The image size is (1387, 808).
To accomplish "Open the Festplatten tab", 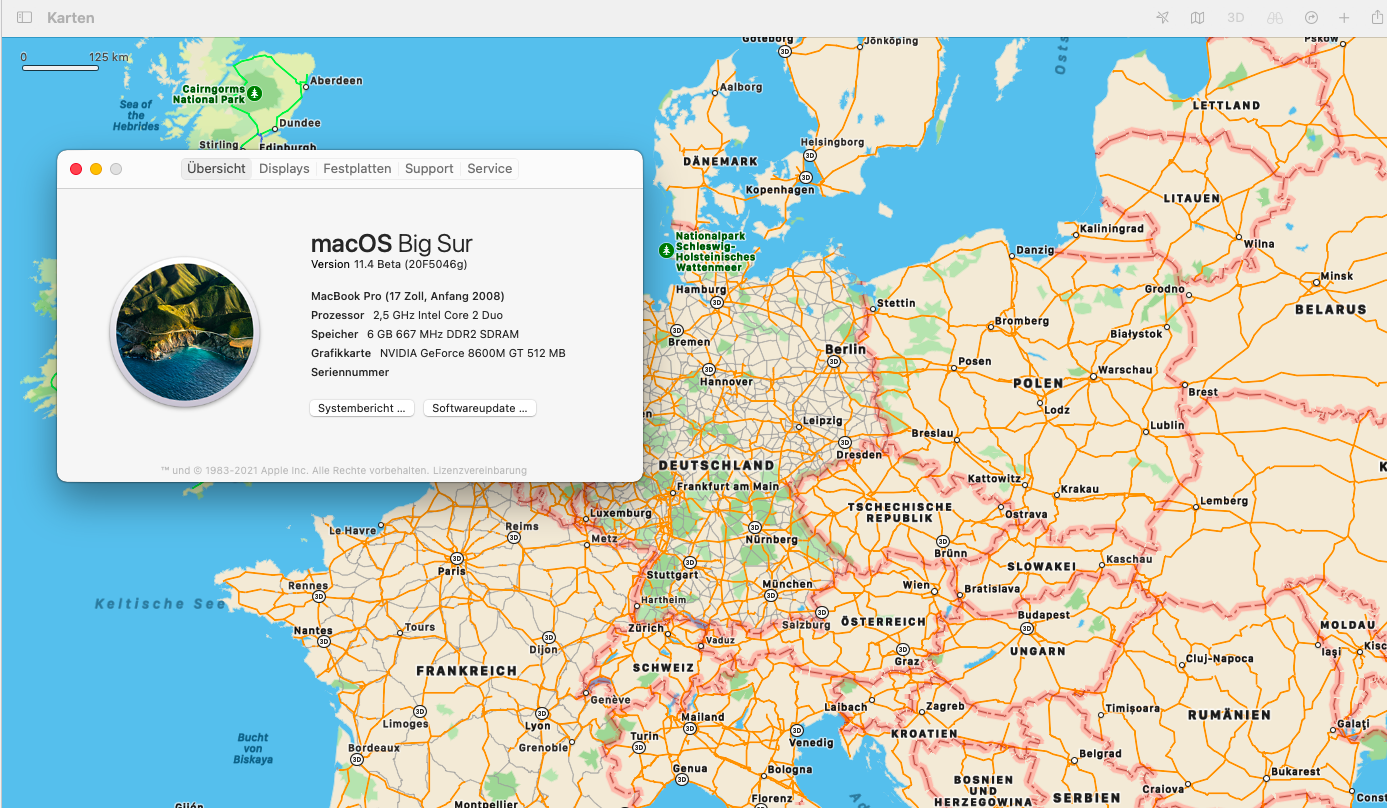I will click(x=357, y=169).
